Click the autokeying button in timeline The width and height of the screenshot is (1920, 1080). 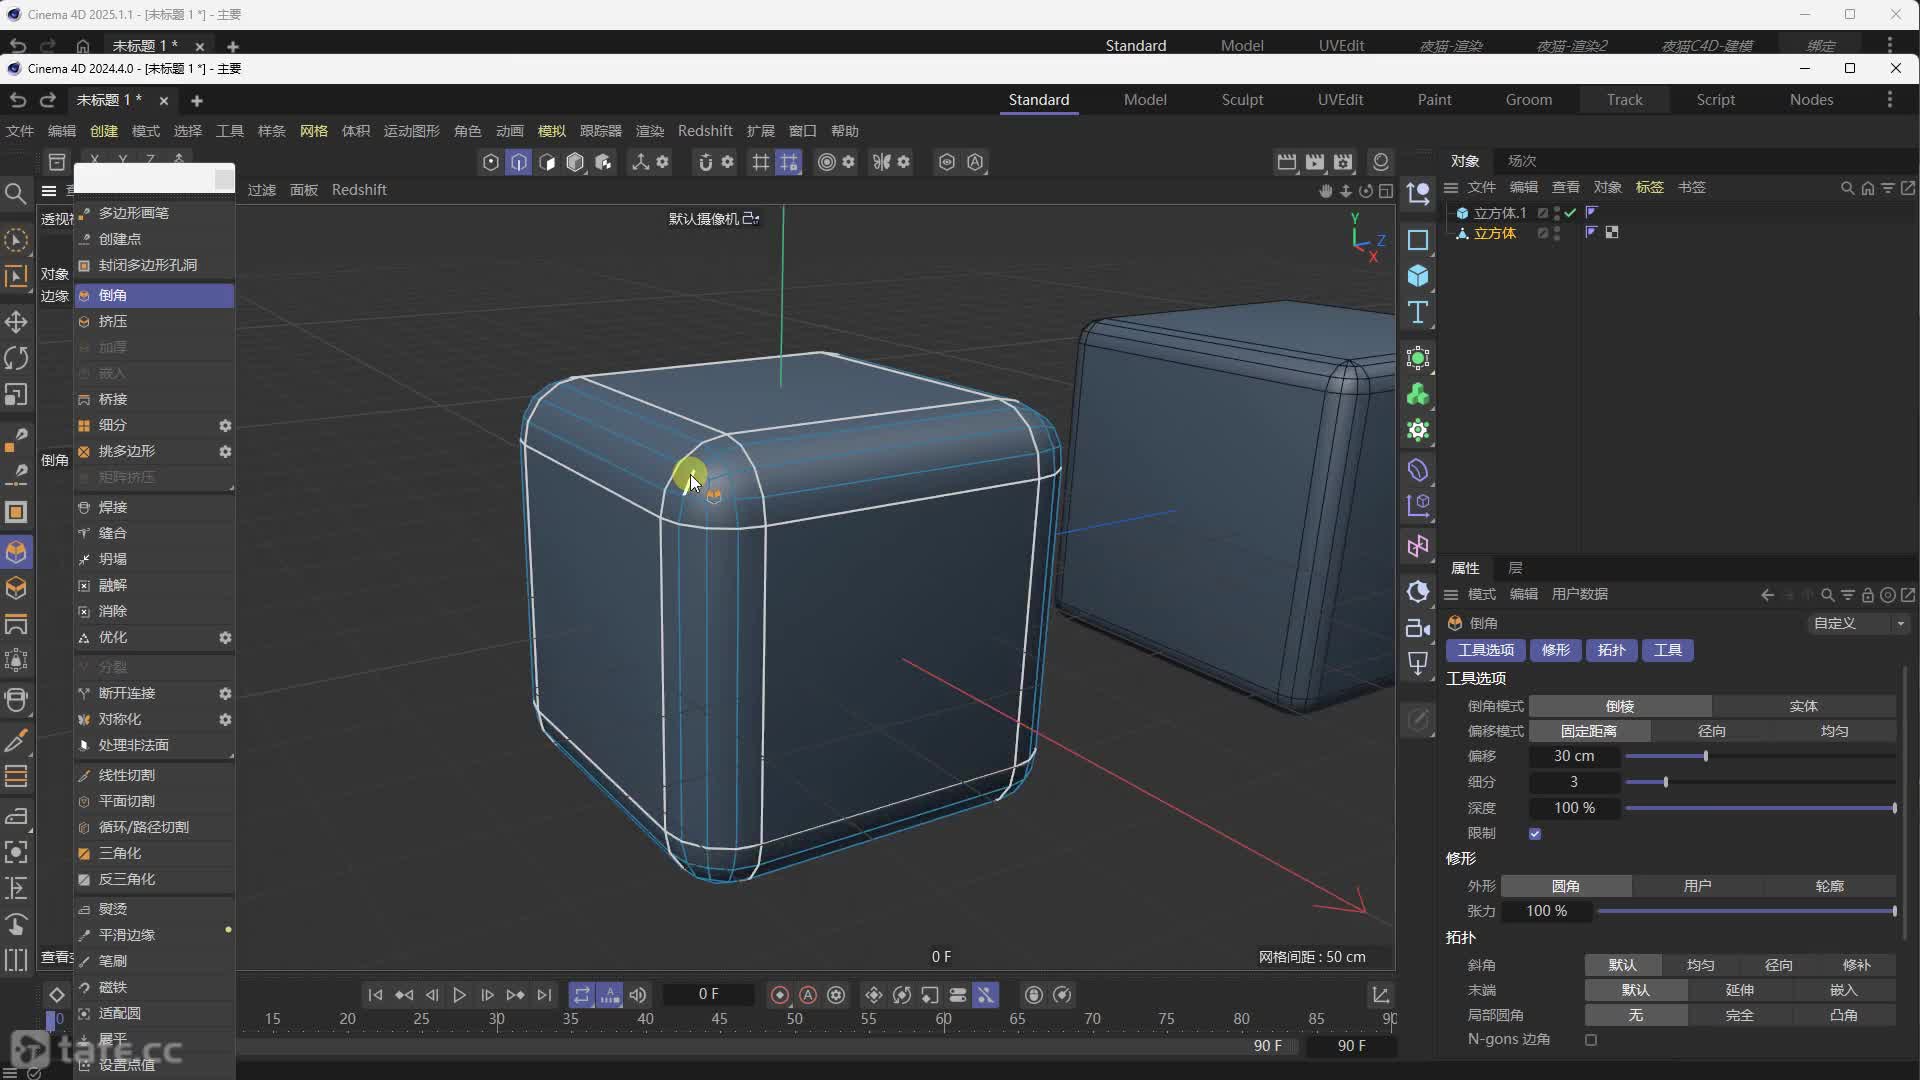point(808,995)
